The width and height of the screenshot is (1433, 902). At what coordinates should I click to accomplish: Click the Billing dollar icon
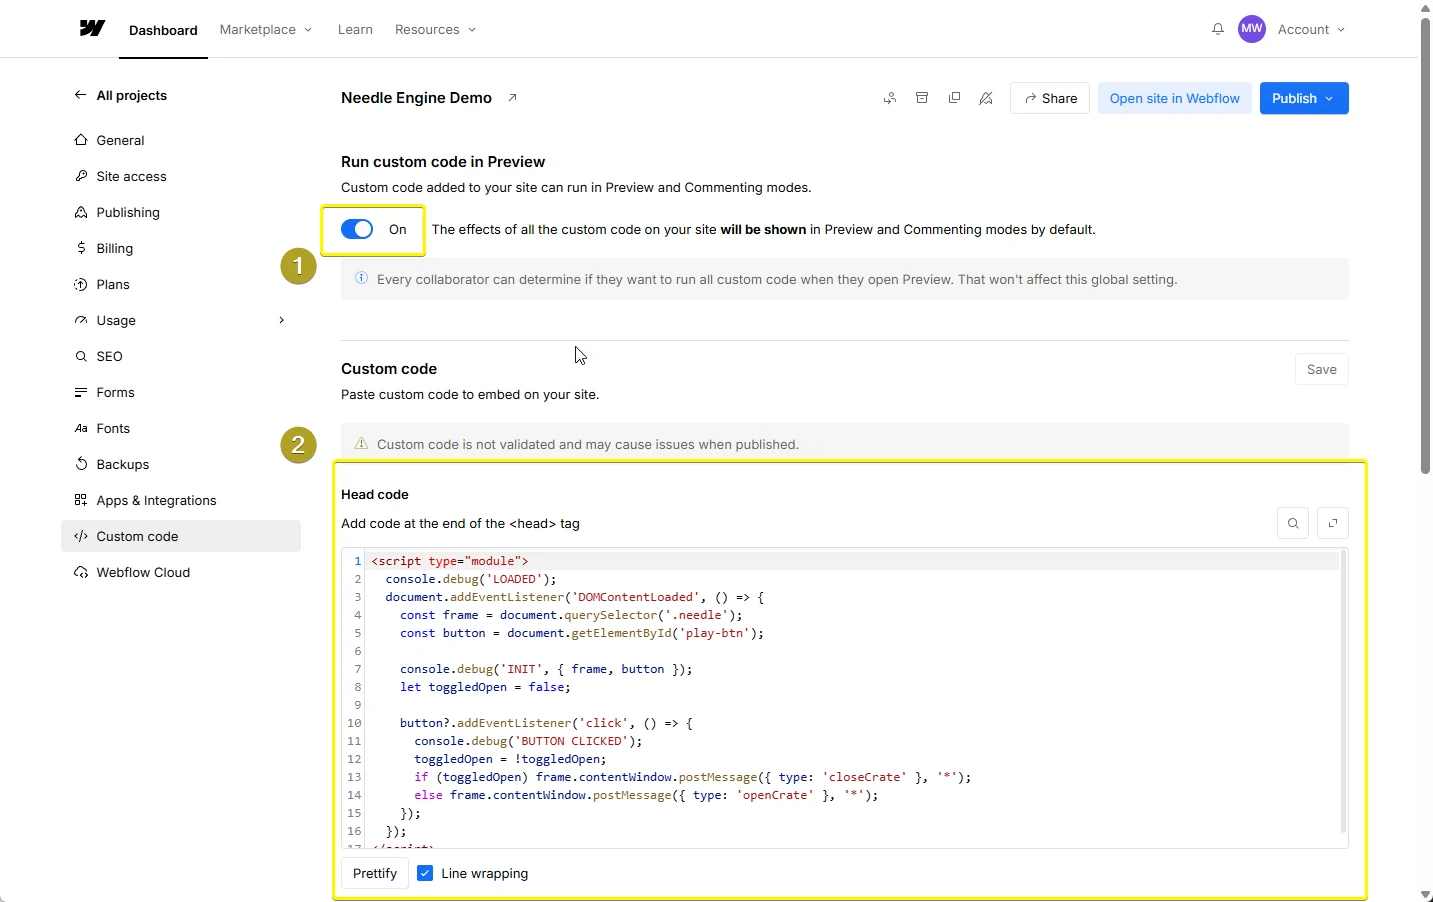tap(81, 248)
